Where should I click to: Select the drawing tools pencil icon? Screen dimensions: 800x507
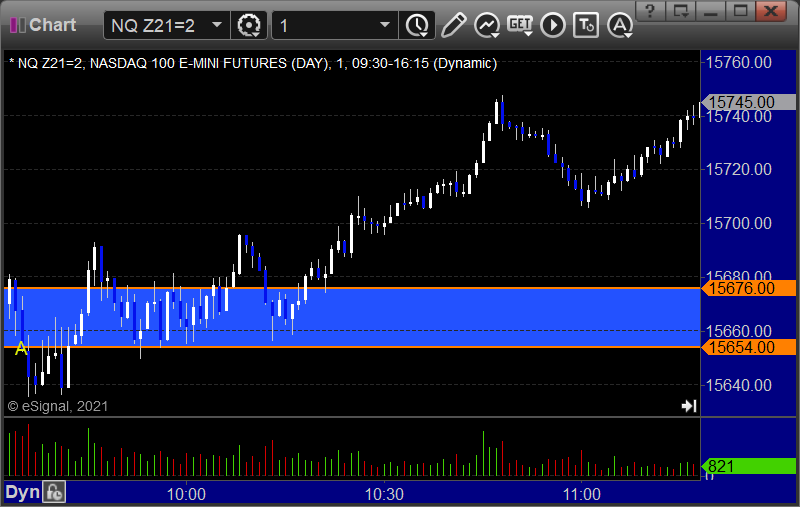[x=453, y=26]
